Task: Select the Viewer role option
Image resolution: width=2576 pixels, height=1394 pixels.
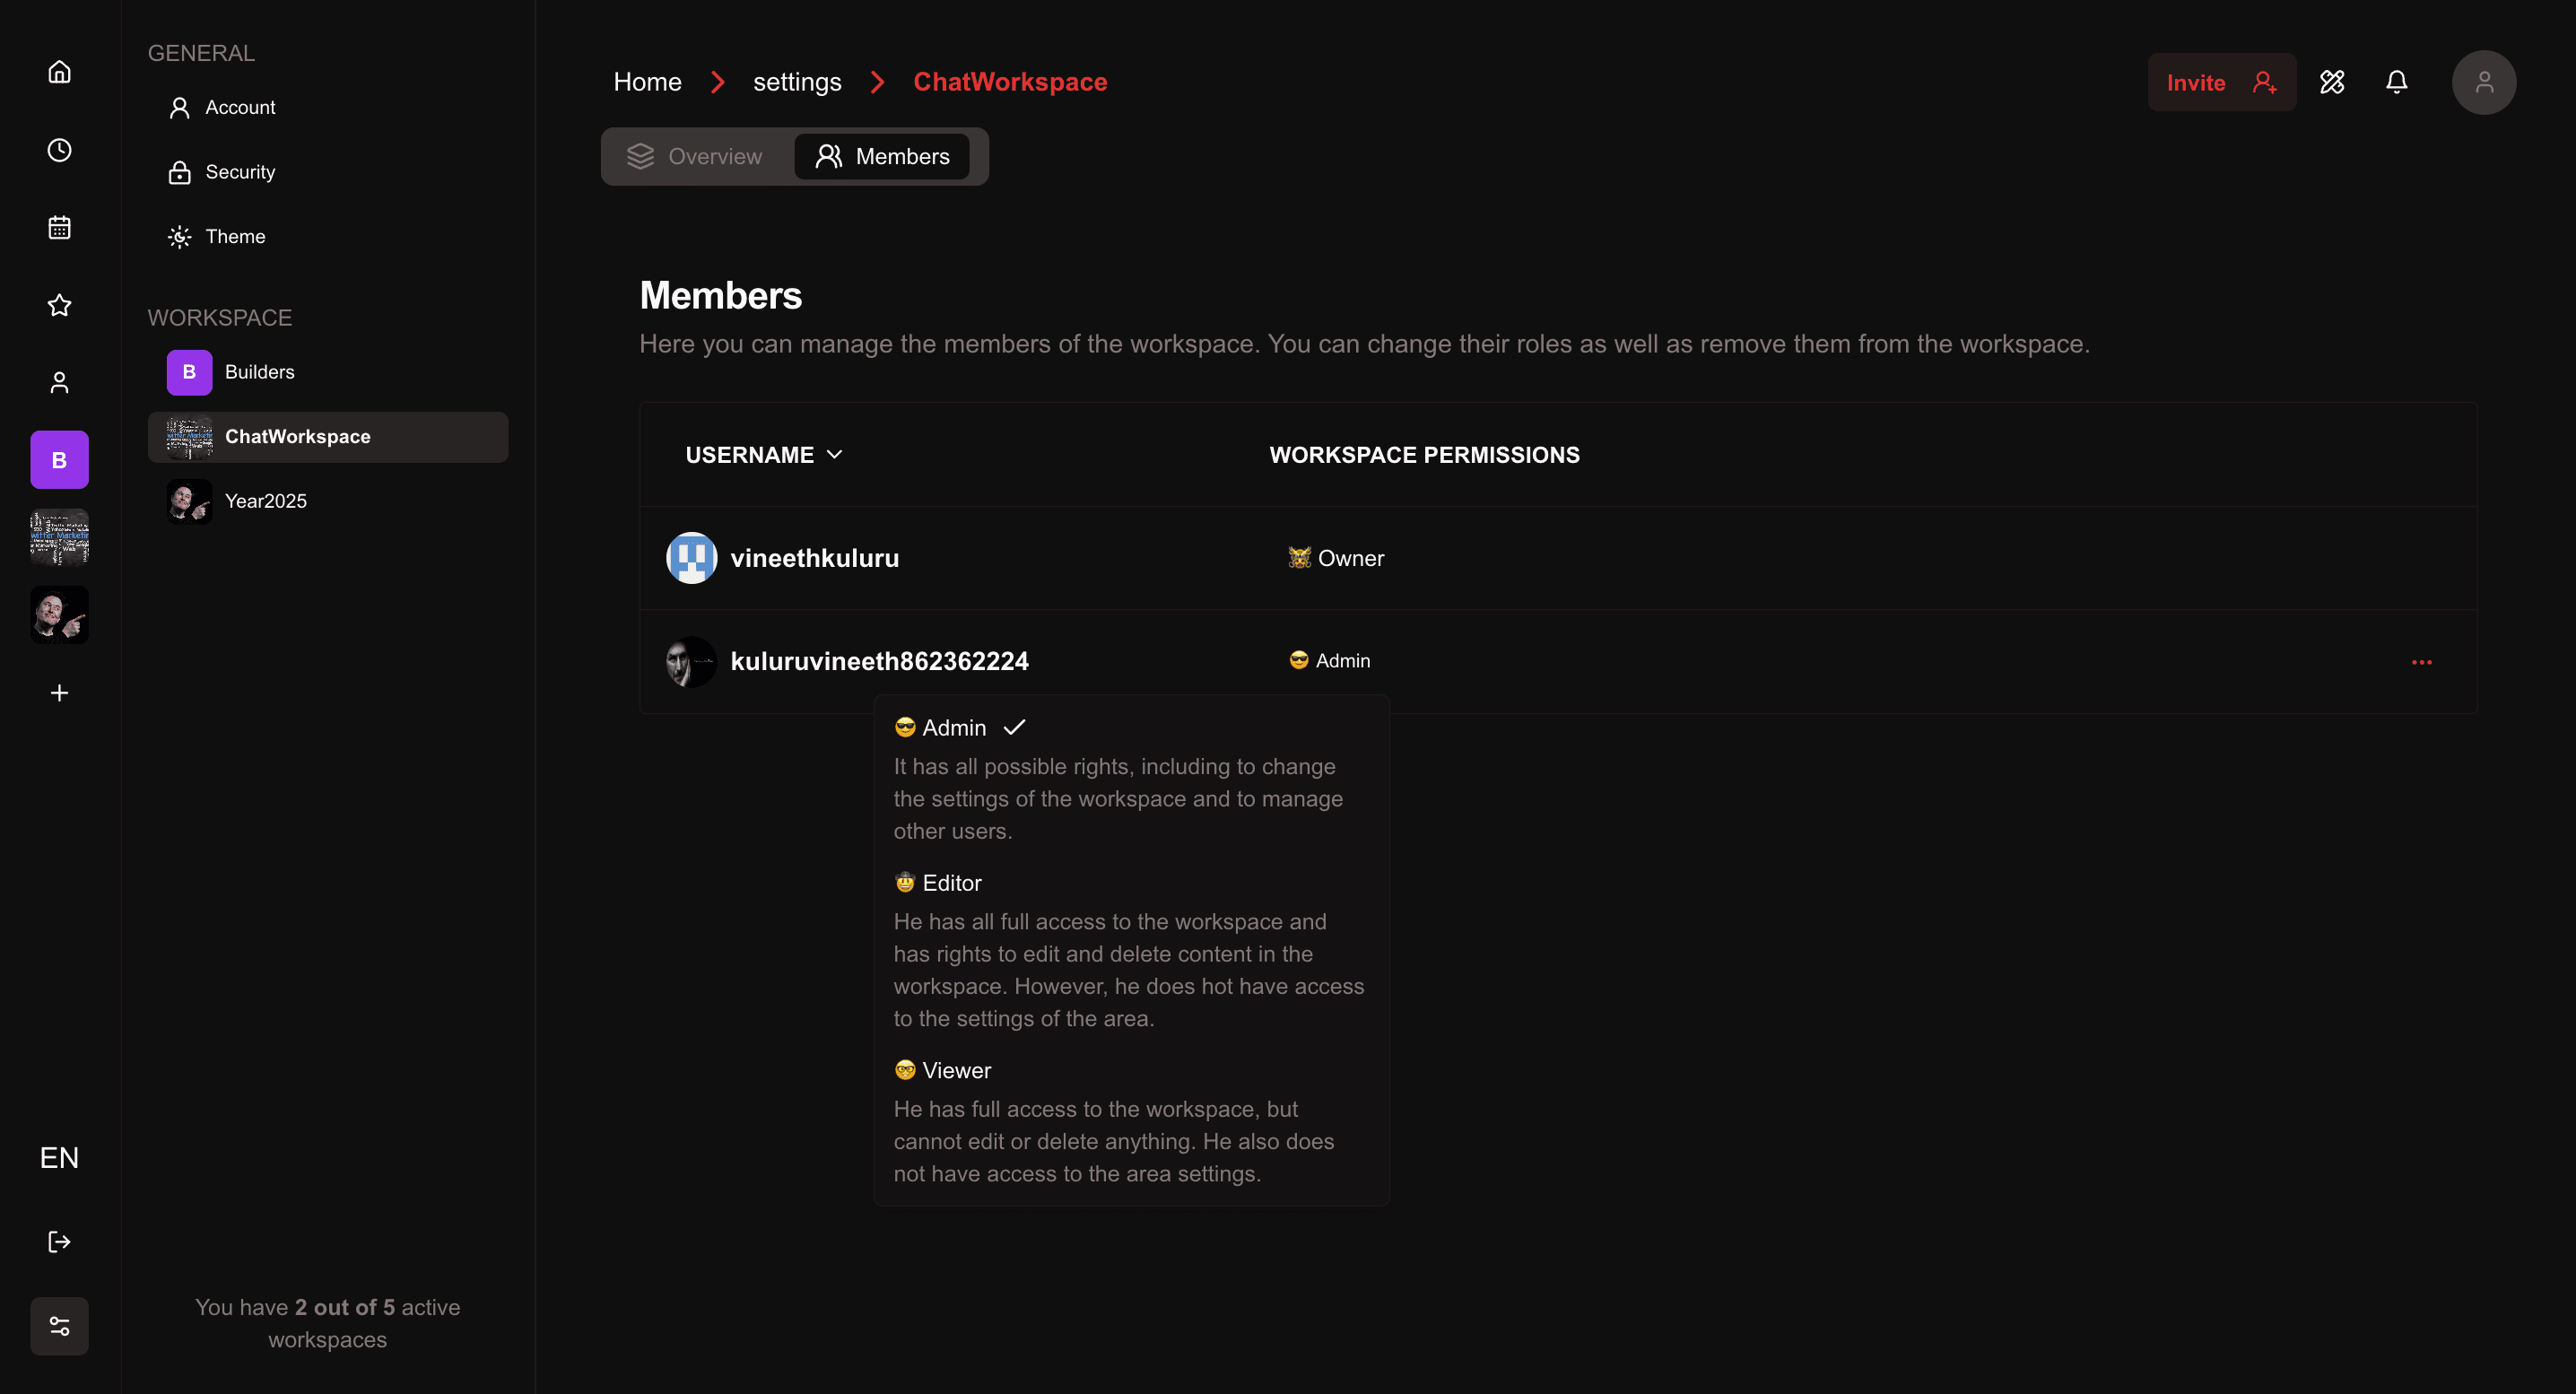Action: click(x=955, y=1069)
